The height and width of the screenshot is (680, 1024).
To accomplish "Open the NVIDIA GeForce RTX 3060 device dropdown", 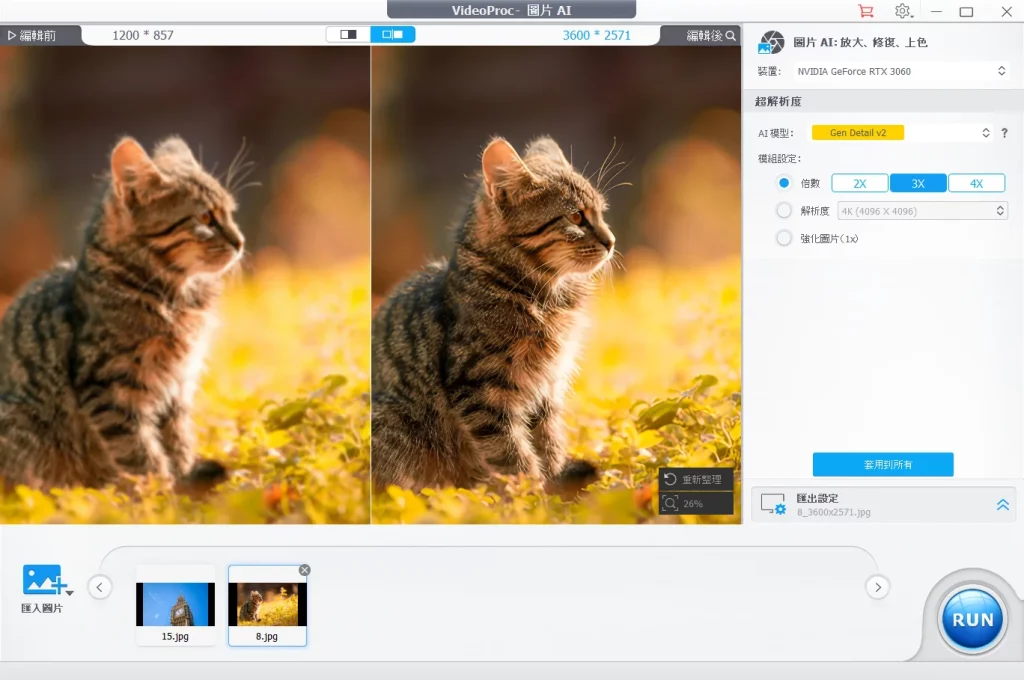I will click(x=900, y=72).
